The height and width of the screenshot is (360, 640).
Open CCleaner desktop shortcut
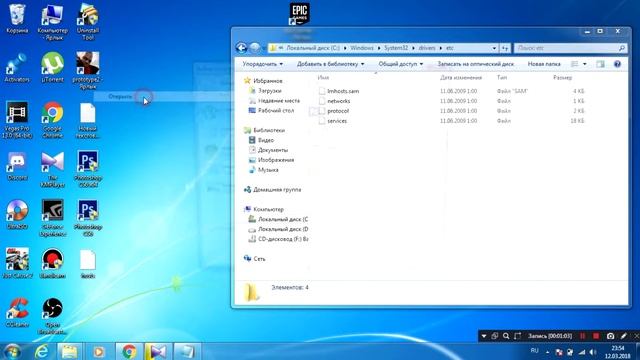tap(17, 313)
